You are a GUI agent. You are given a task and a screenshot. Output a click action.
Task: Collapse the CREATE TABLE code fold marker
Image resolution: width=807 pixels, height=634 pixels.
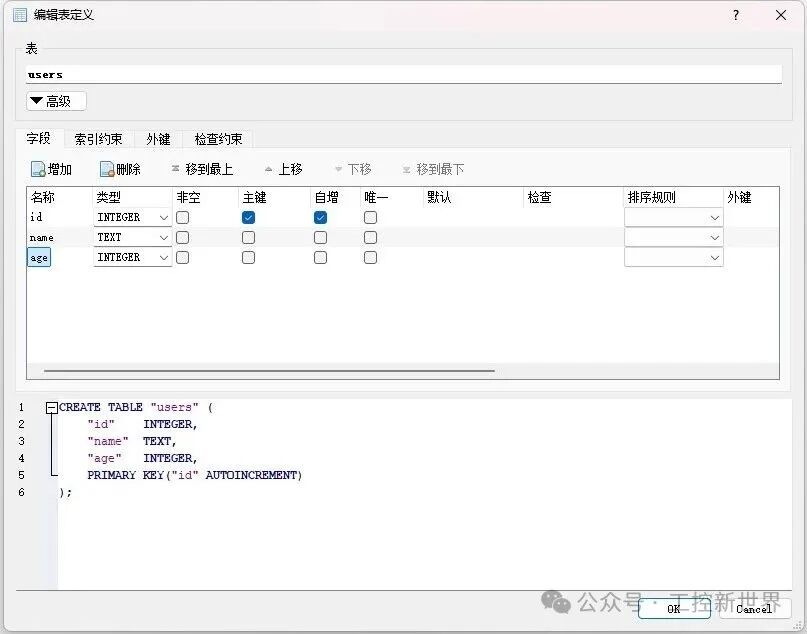pos(51,408)
